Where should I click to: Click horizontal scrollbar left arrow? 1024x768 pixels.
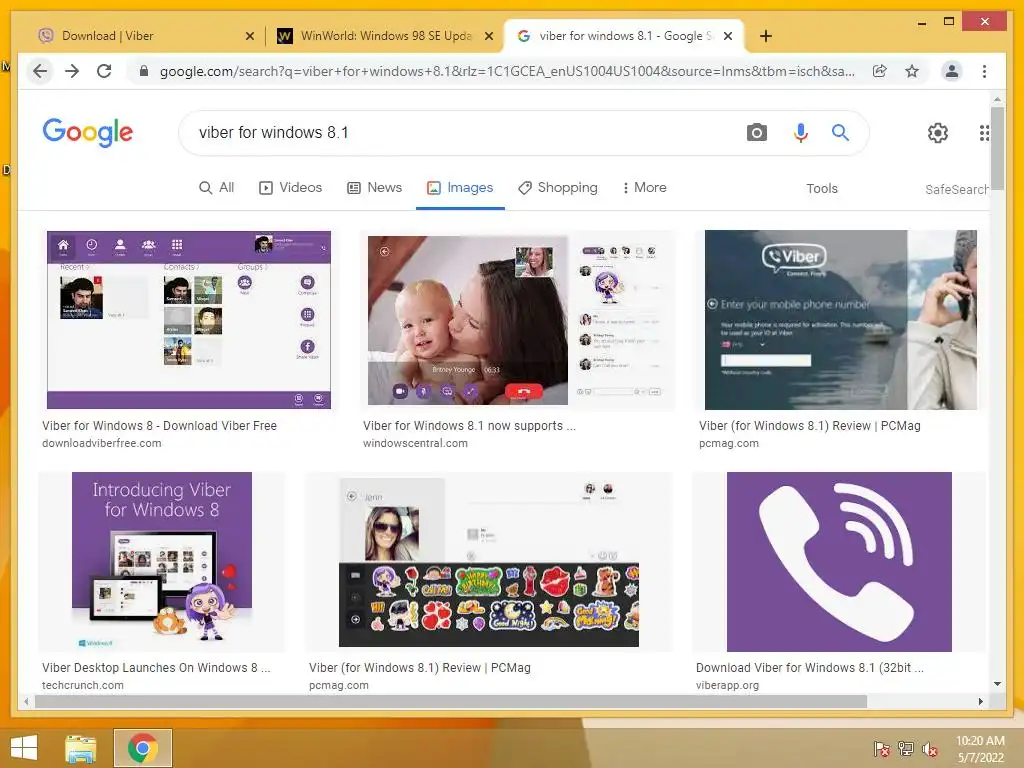pos(26,701)
